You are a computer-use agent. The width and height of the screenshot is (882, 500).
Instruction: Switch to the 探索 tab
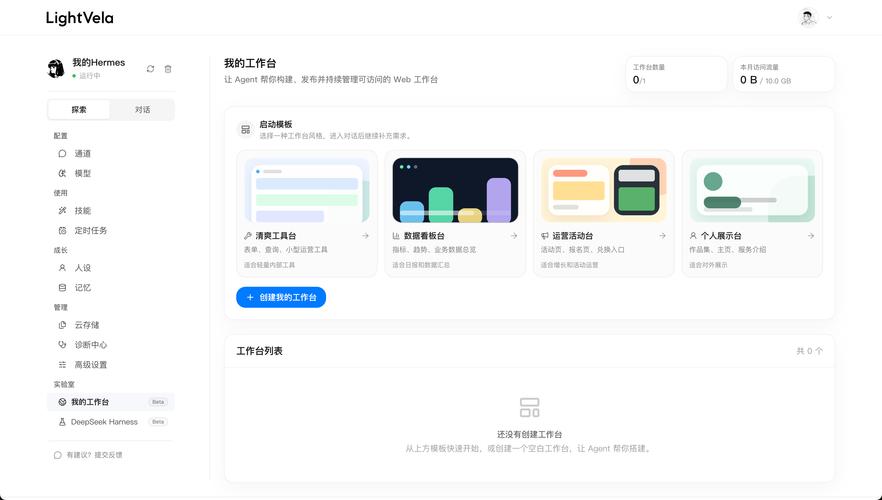[79, 110]
